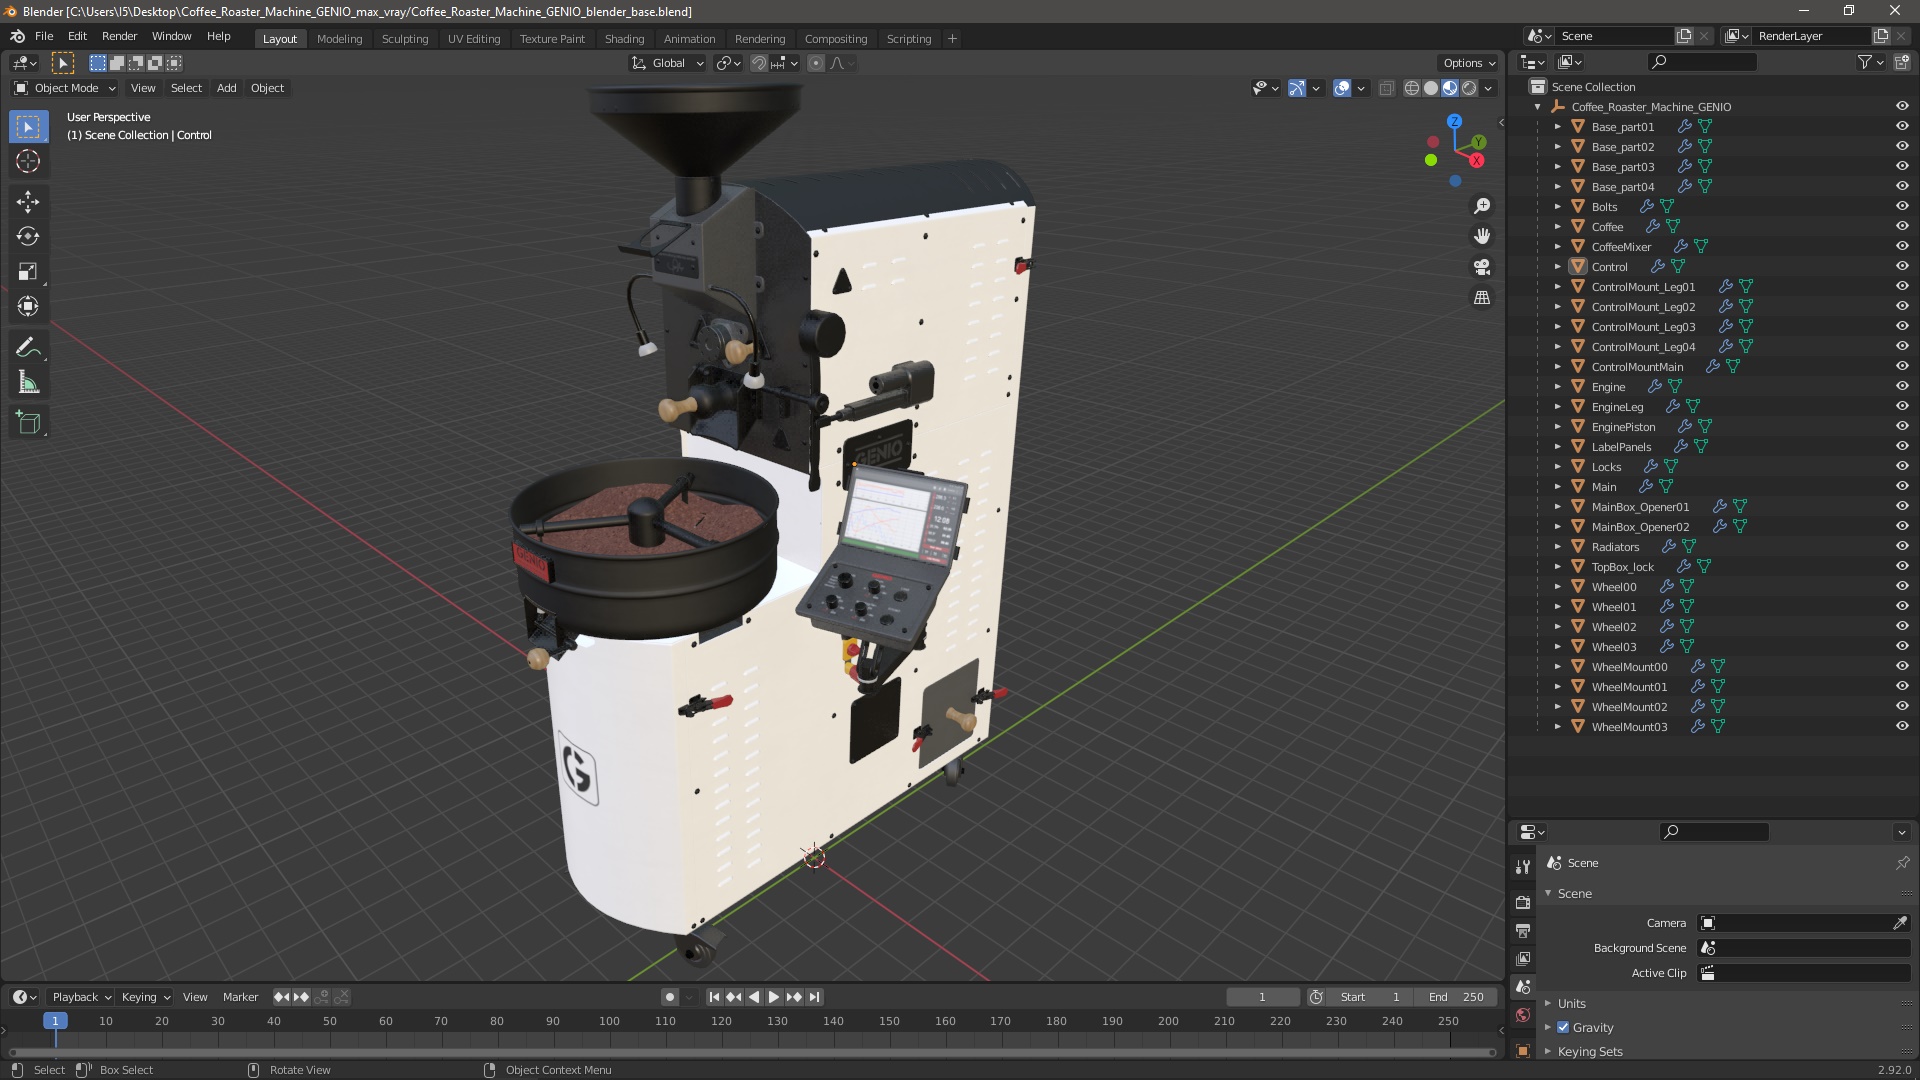Toggle X-ray mode icon
This screenshot has height=1080, width=1920.
(1386, 88)
